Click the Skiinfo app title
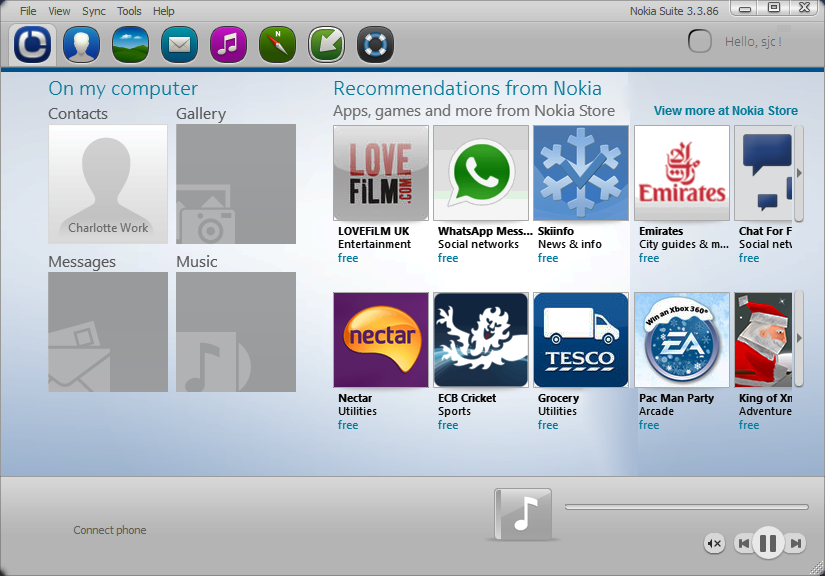Screen dimensions: 825x576 pyautogui.click(x=556, y=231)
